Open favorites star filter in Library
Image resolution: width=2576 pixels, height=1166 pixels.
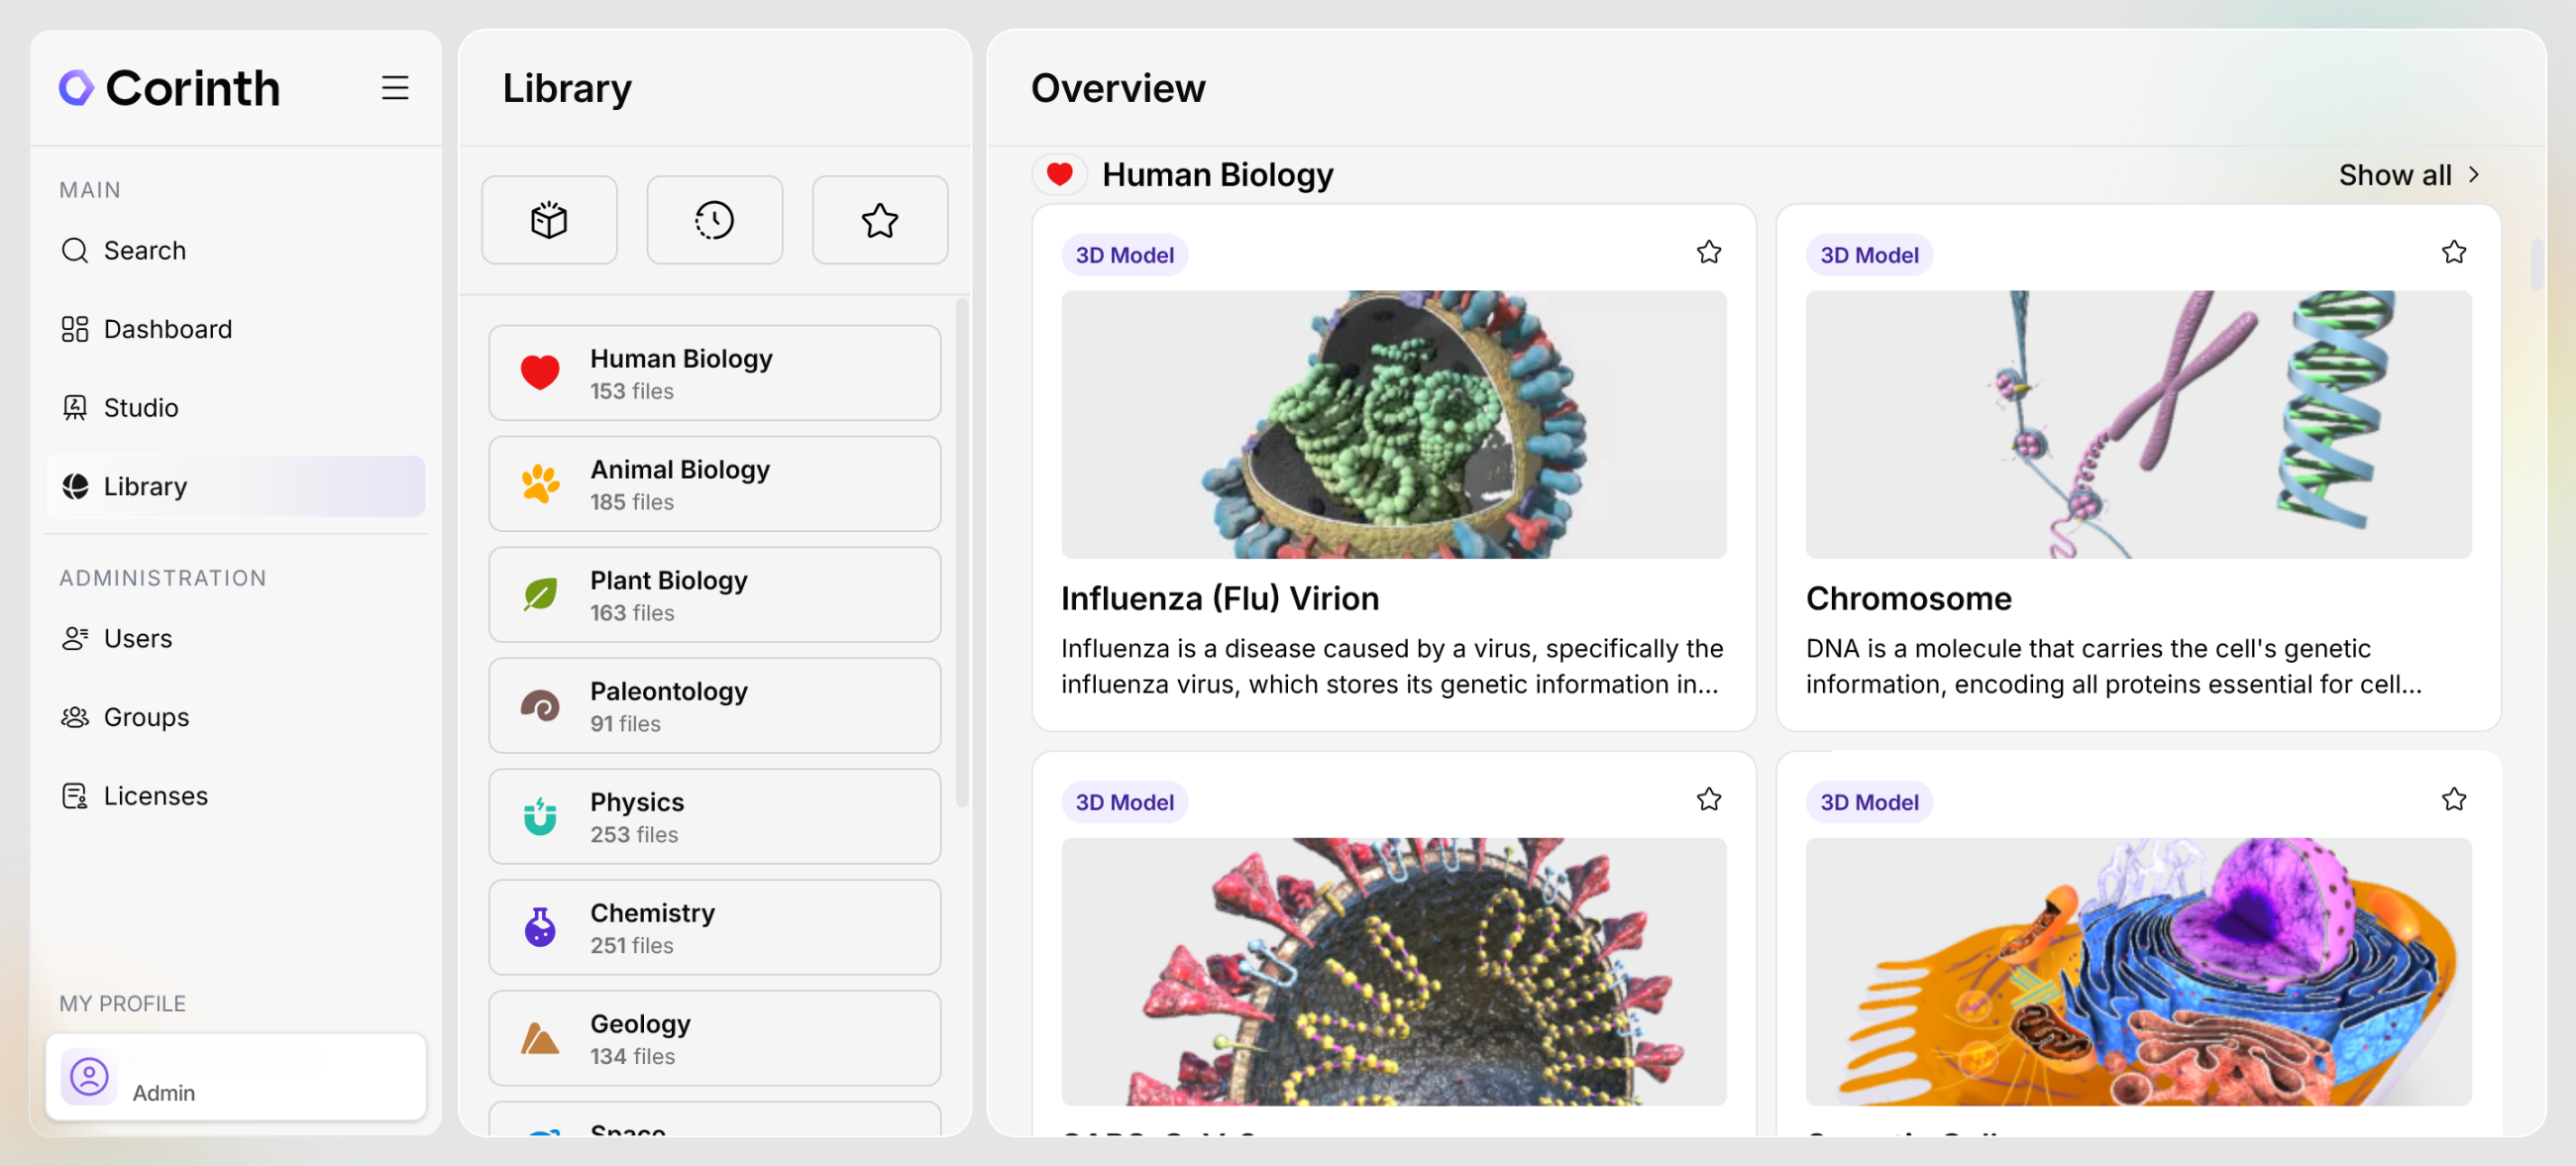879,220
